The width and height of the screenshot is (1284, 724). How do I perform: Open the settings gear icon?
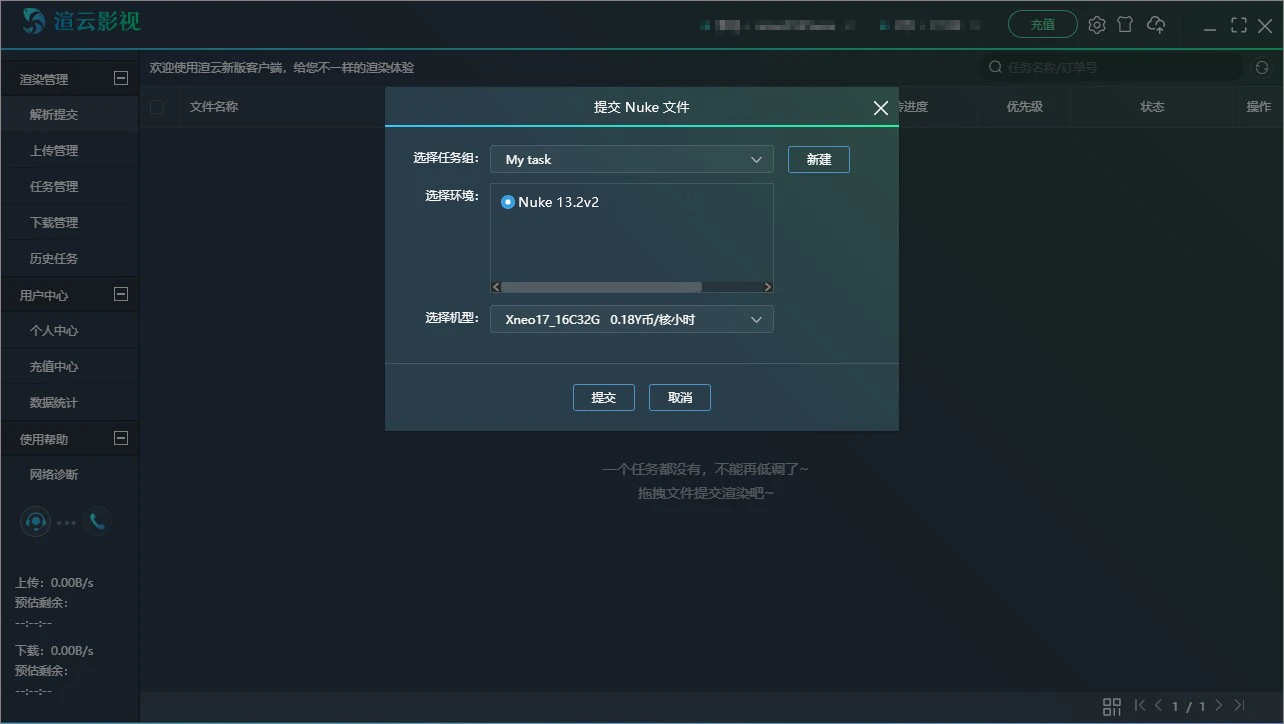tap(1097, 25)
